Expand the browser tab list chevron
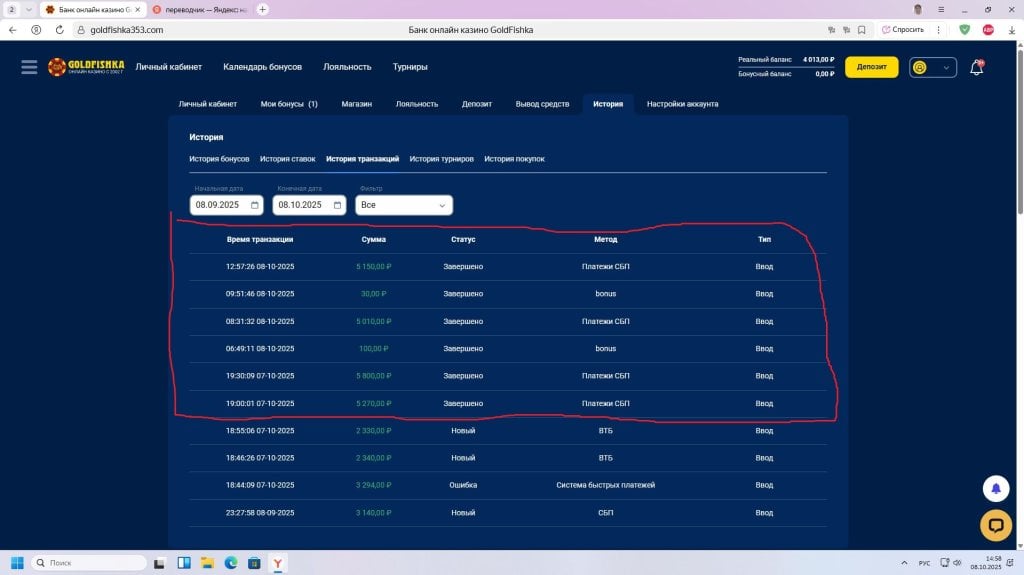The image size is (1024, 575). [28, 10]
